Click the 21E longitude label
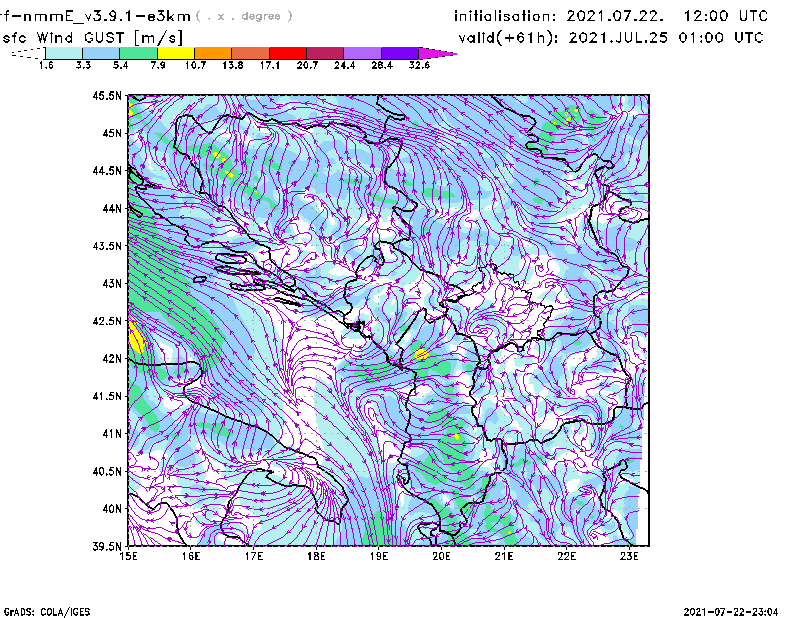This screenshot has height=618, width=800. click(x=504, y=556)
